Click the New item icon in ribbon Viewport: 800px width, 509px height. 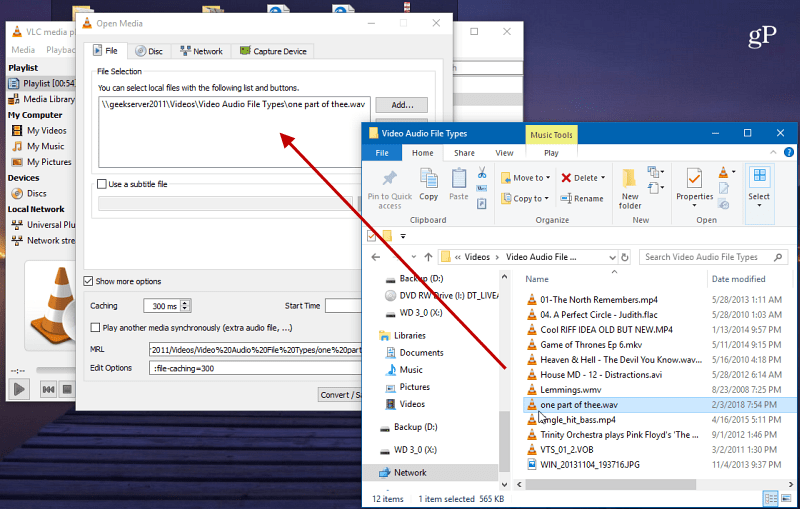[656, 172]
